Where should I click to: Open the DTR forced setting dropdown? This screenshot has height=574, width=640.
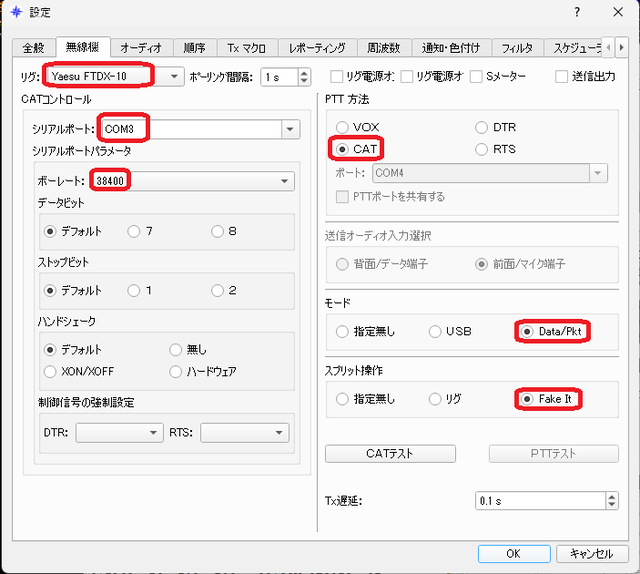pyautogui.click(x=120, y=432)
